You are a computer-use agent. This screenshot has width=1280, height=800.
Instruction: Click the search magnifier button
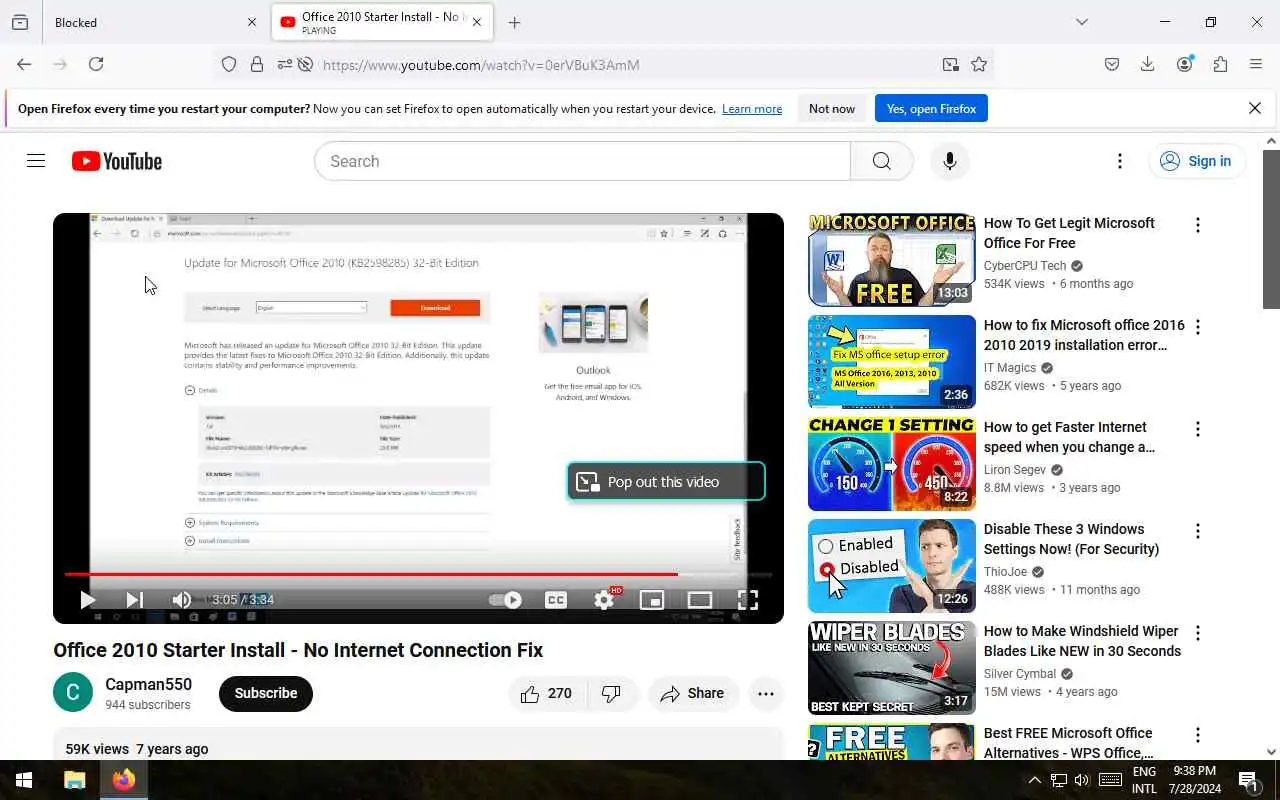(x=881, y=161)
